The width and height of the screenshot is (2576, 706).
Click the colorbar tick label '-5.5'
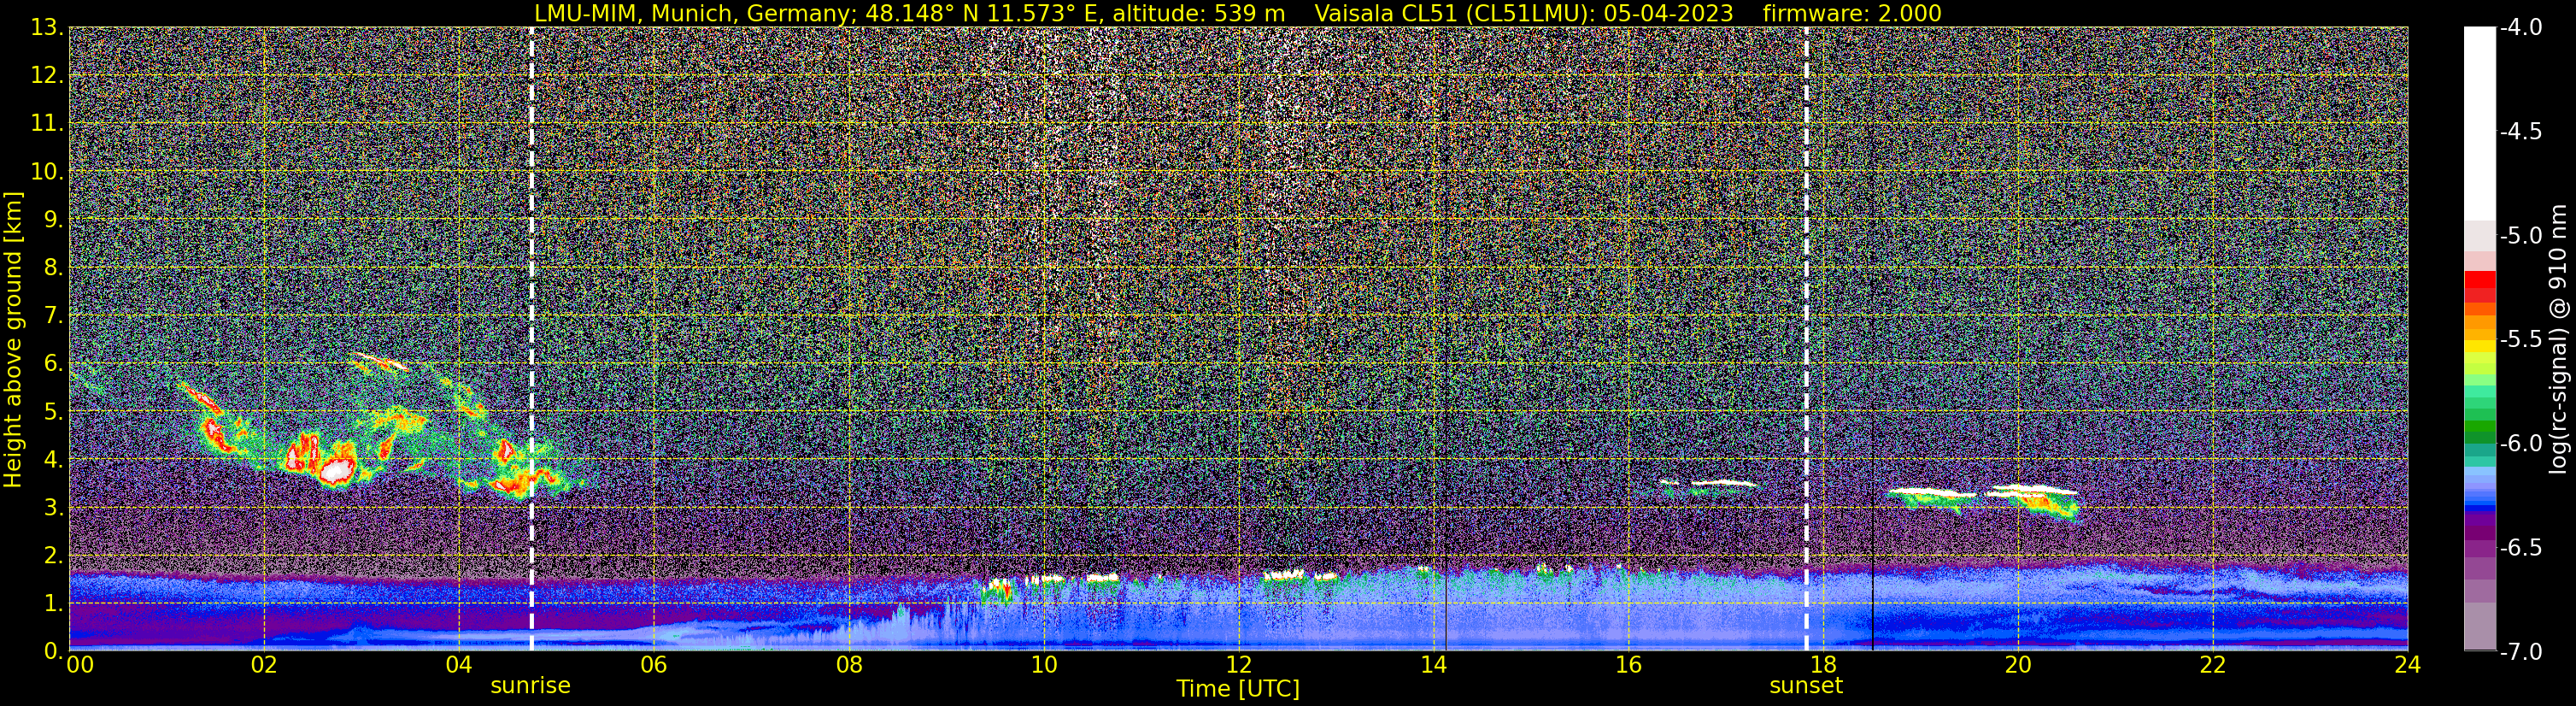point(2520,340)
